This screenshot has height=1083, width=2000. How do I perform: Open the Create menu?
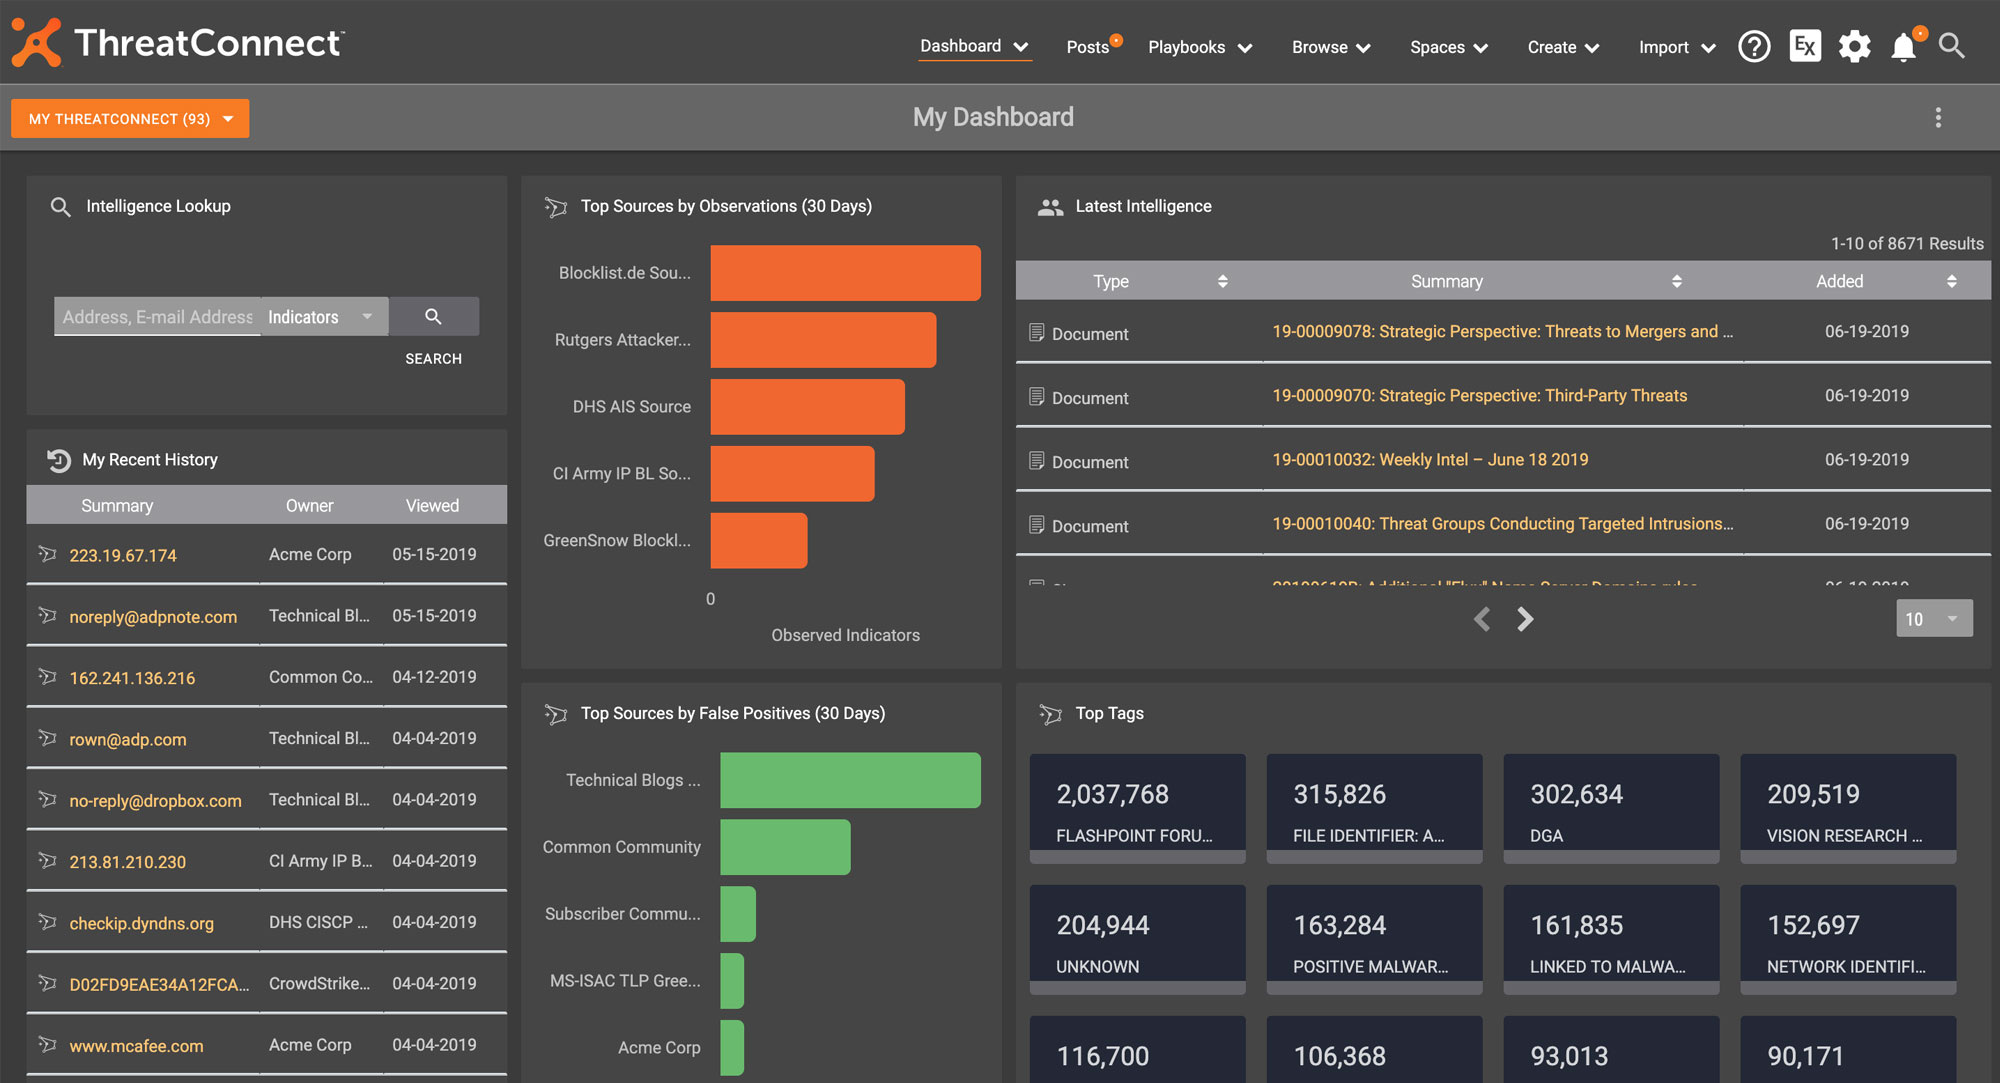pyautogui.click(x=1563, y=47)
